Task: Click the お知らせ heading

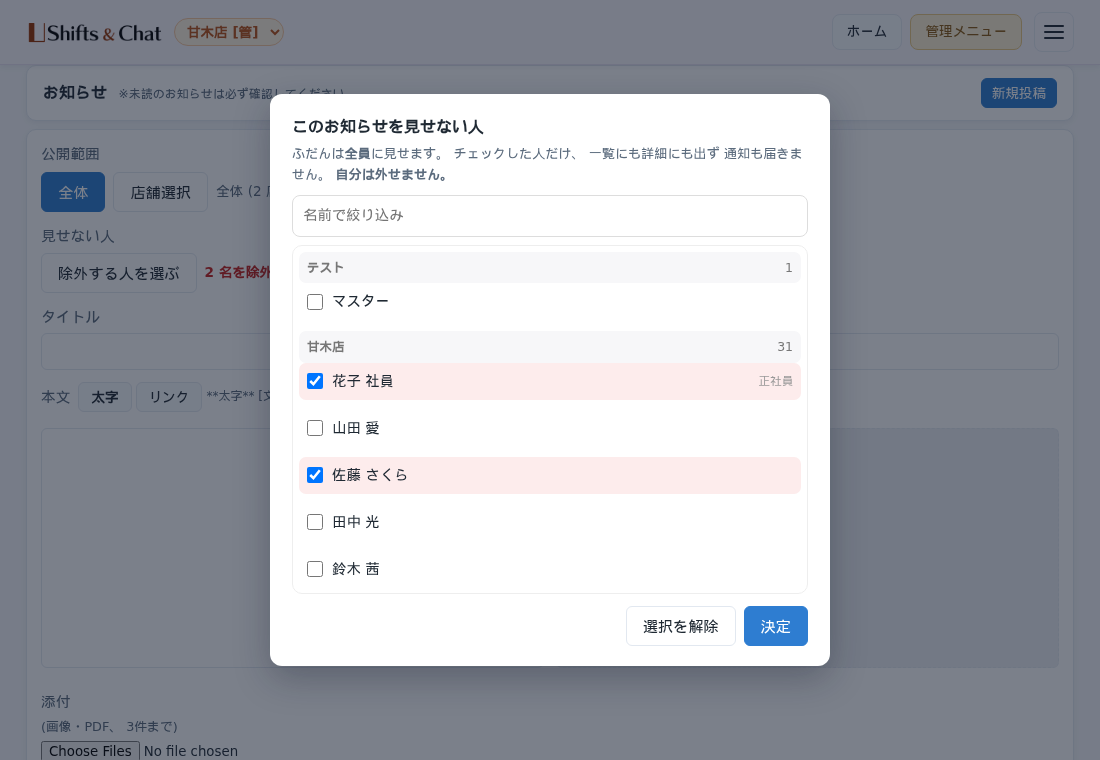Action: pos(75,93)
